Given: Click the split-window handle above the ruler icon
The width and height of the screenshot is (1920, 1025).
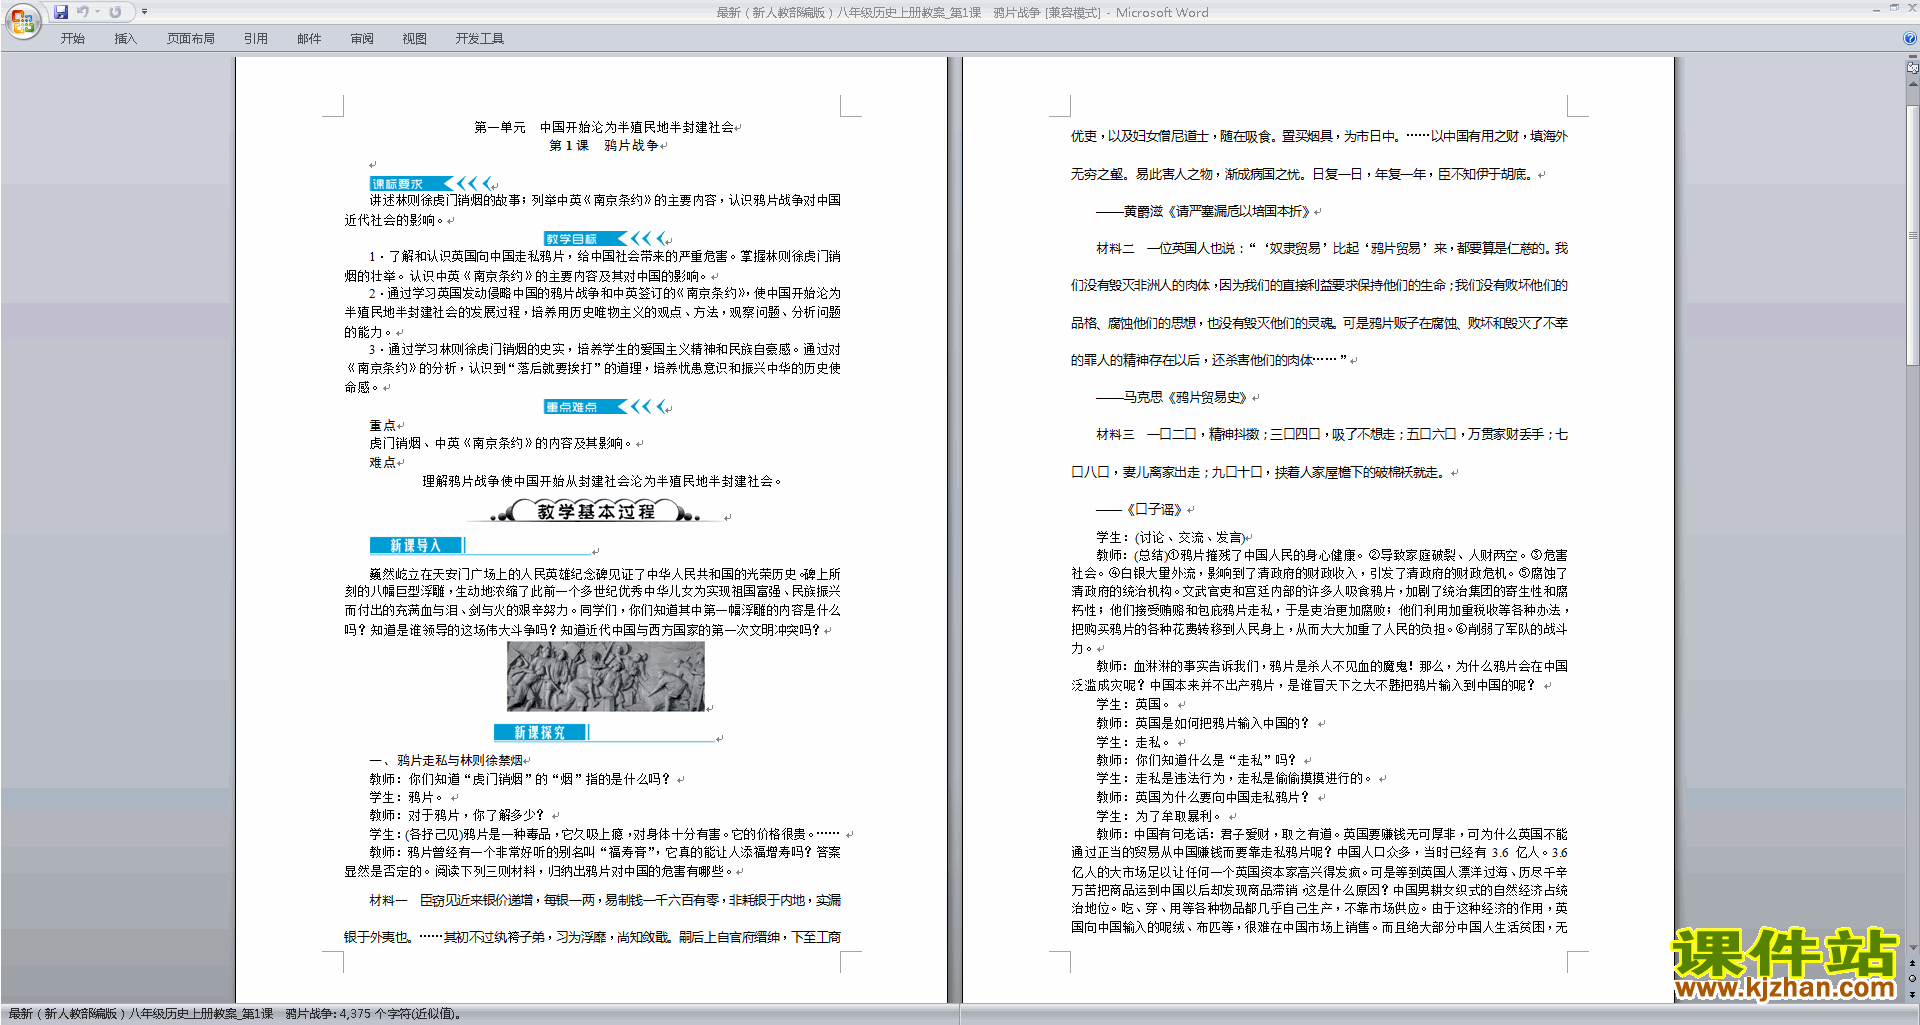Looking at the screenshot, I should pos(1912,58).
